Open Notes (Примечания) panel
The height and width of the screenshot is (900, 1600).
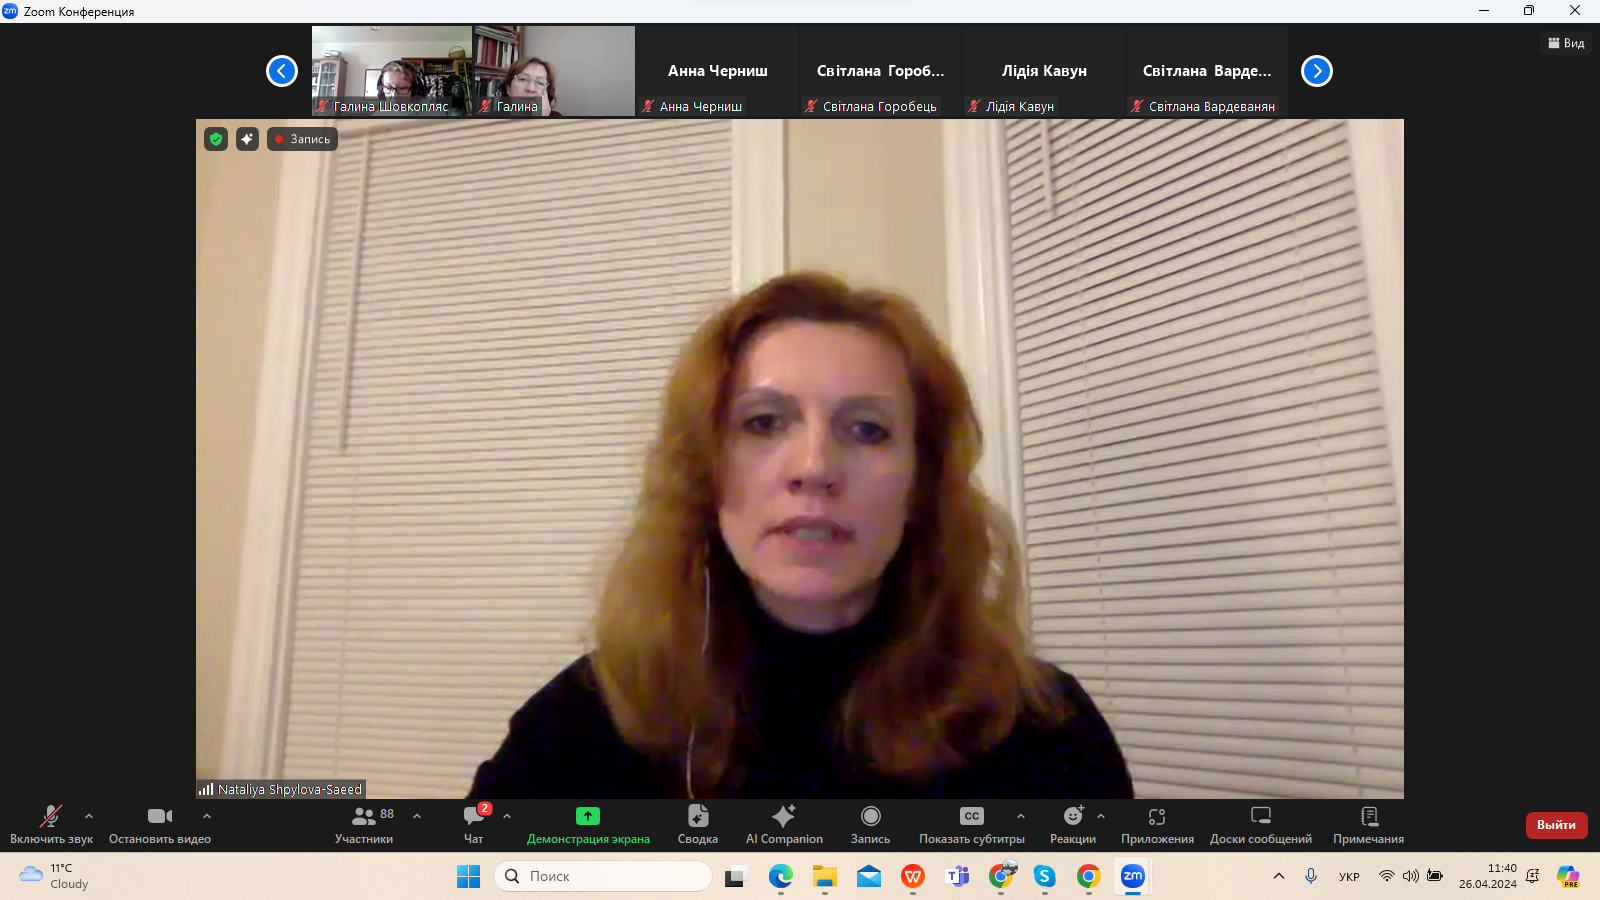1368,824
